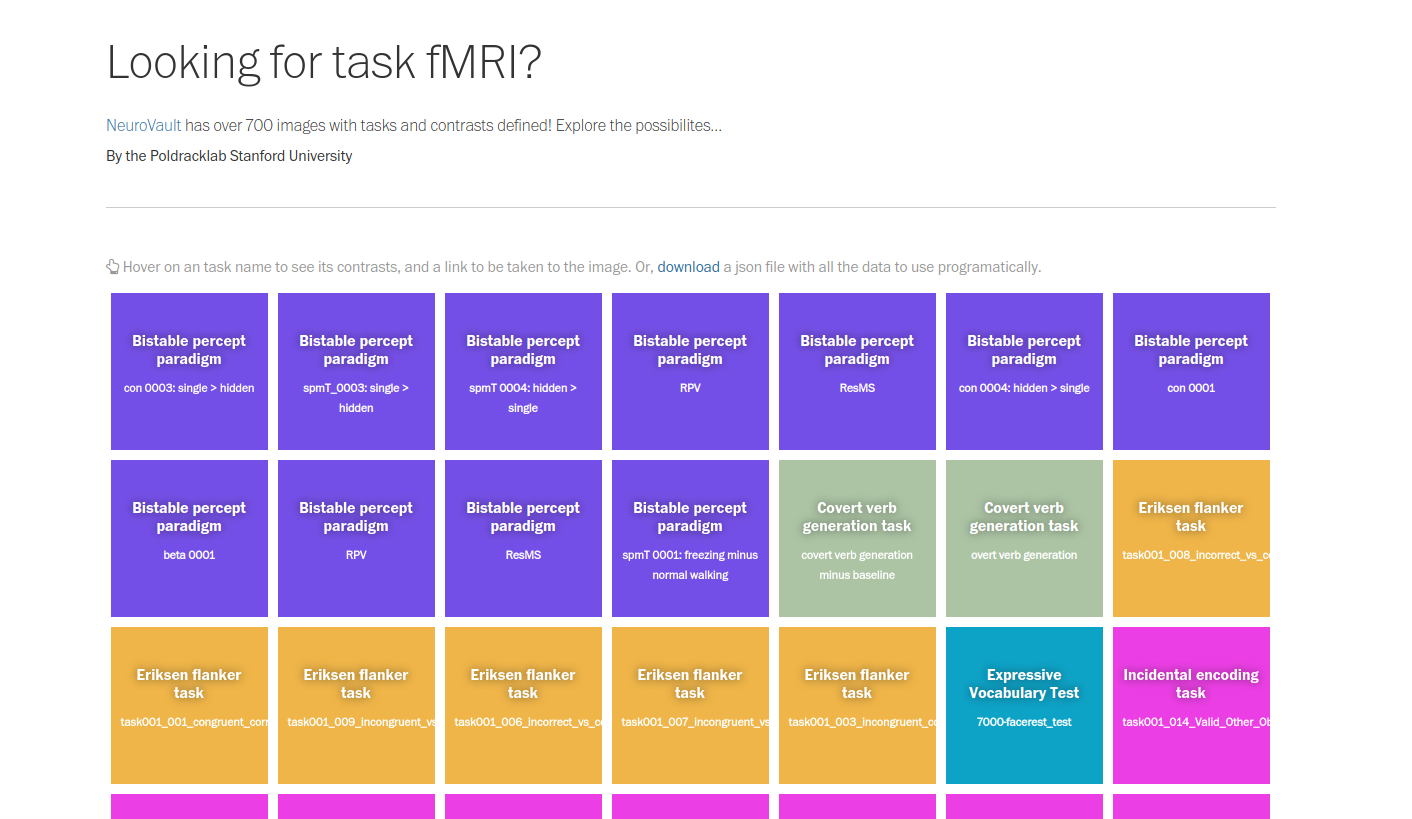Click the hand pointer icon before 'Hover'

coord(113,267)
